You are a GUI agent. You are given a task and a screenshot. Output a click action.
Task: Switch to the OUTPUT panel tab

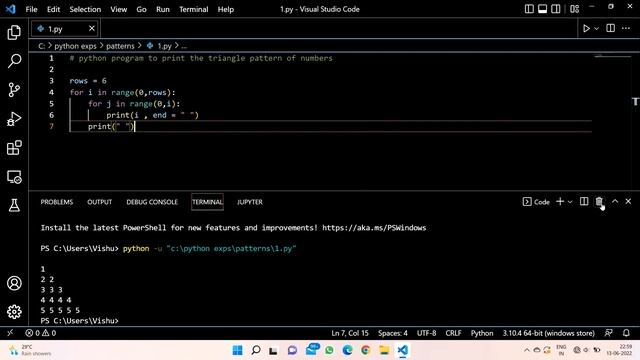(100, 202)
